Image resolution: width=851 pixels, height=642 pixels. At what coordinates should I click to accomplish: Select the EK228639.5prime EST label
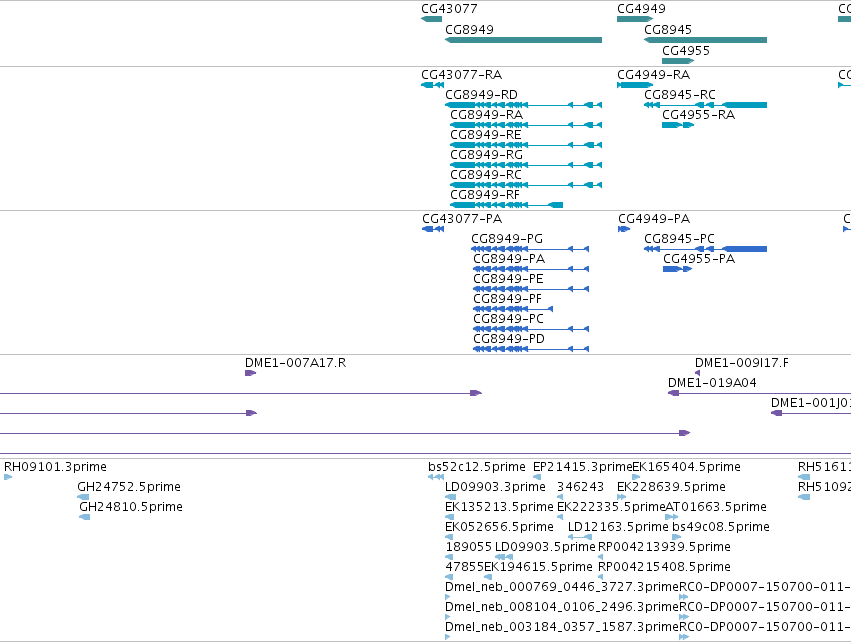point(671,487)
